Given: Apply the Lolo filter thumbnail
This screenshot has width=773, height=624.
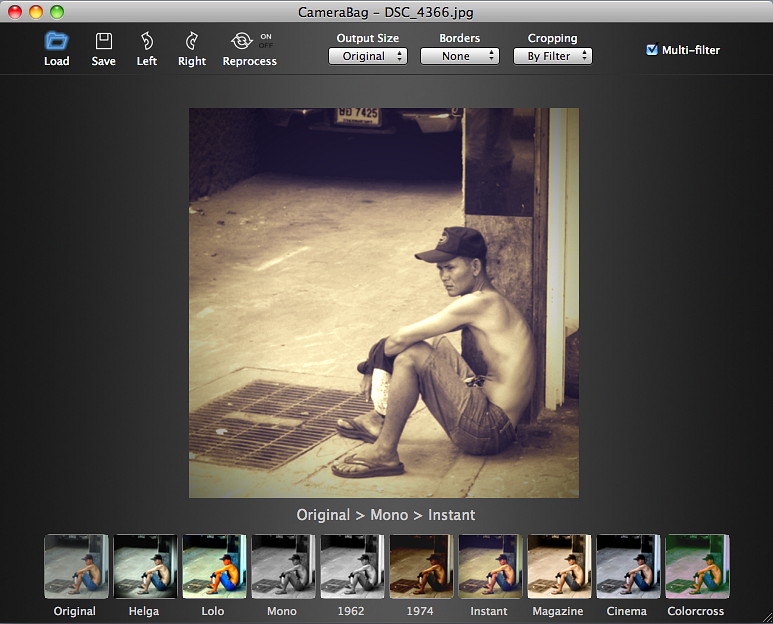Looking at the screenshot, I should click(214, 566).
